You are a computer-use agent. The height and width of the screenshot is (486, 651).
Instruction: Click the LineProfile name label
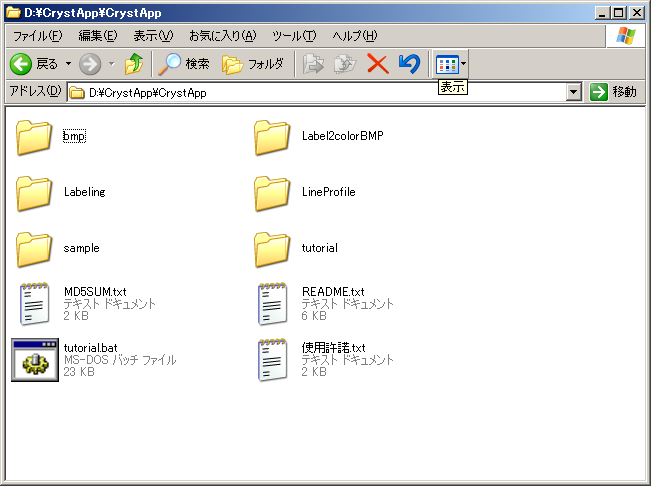click(x=328, y=192)
